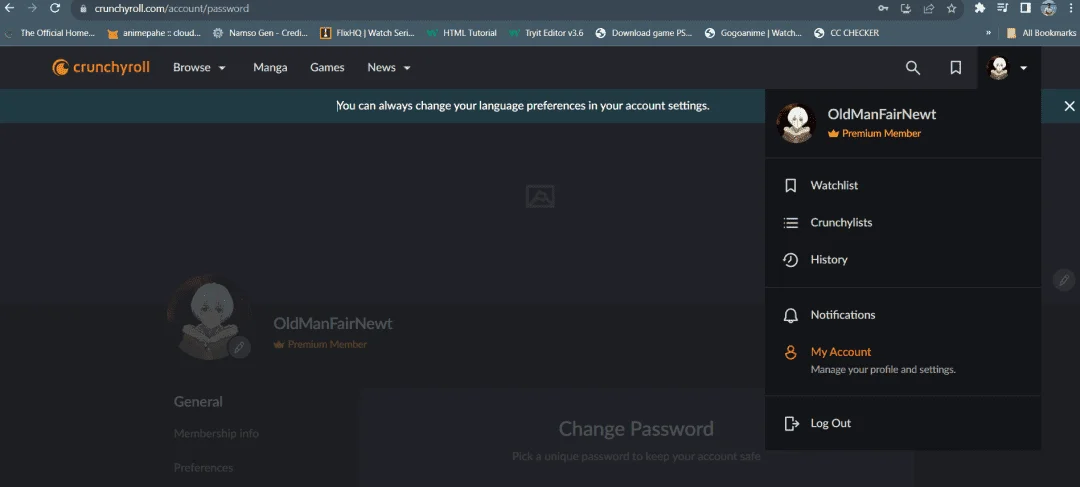Open Gogoanime bookmark
The width and height of the screenshot is (1080, 487).
coord(754,32)
